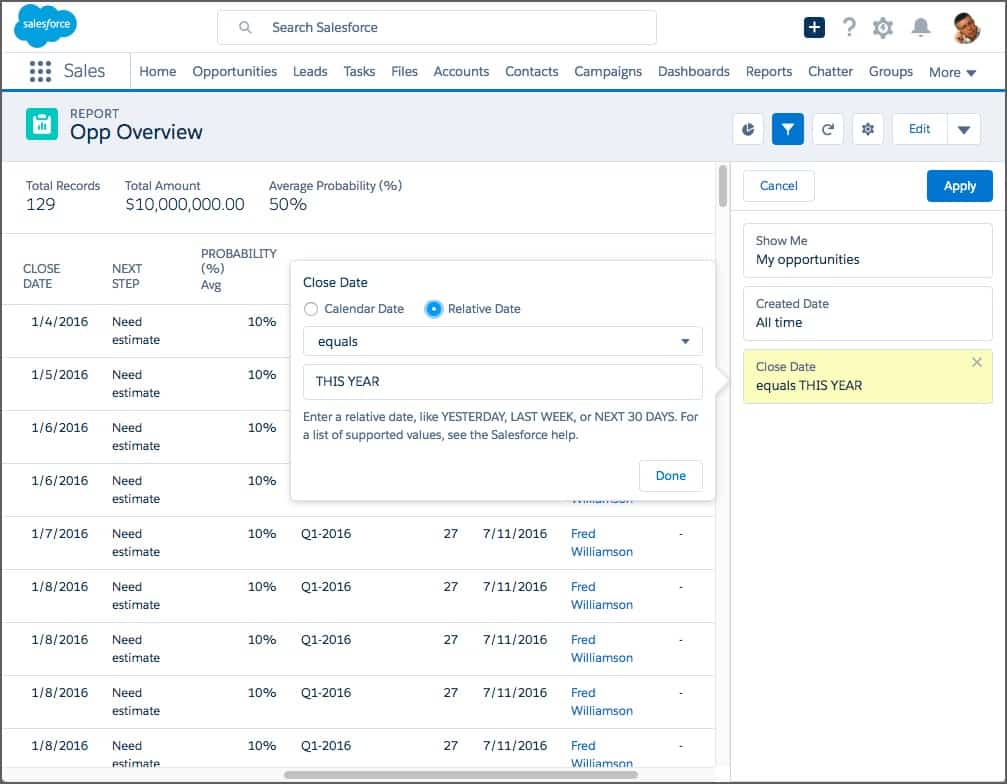Viewport: 1007px width, 784px height.
Task: Click the Total Records 129 value
Action: [x=40, y=204]
